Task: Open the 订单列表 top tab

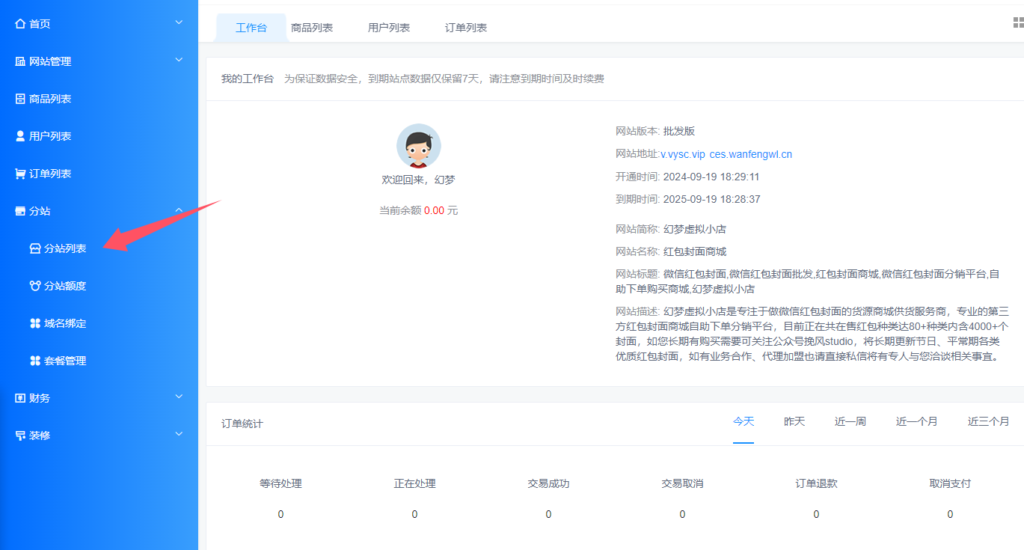Action: tap(466, 27)
